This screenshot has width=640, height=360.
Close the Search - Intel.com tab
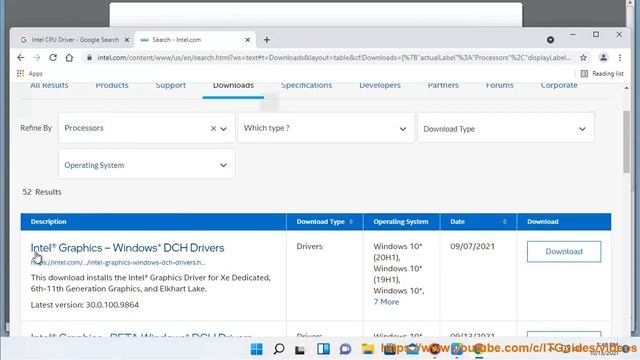tap(247, 40)
